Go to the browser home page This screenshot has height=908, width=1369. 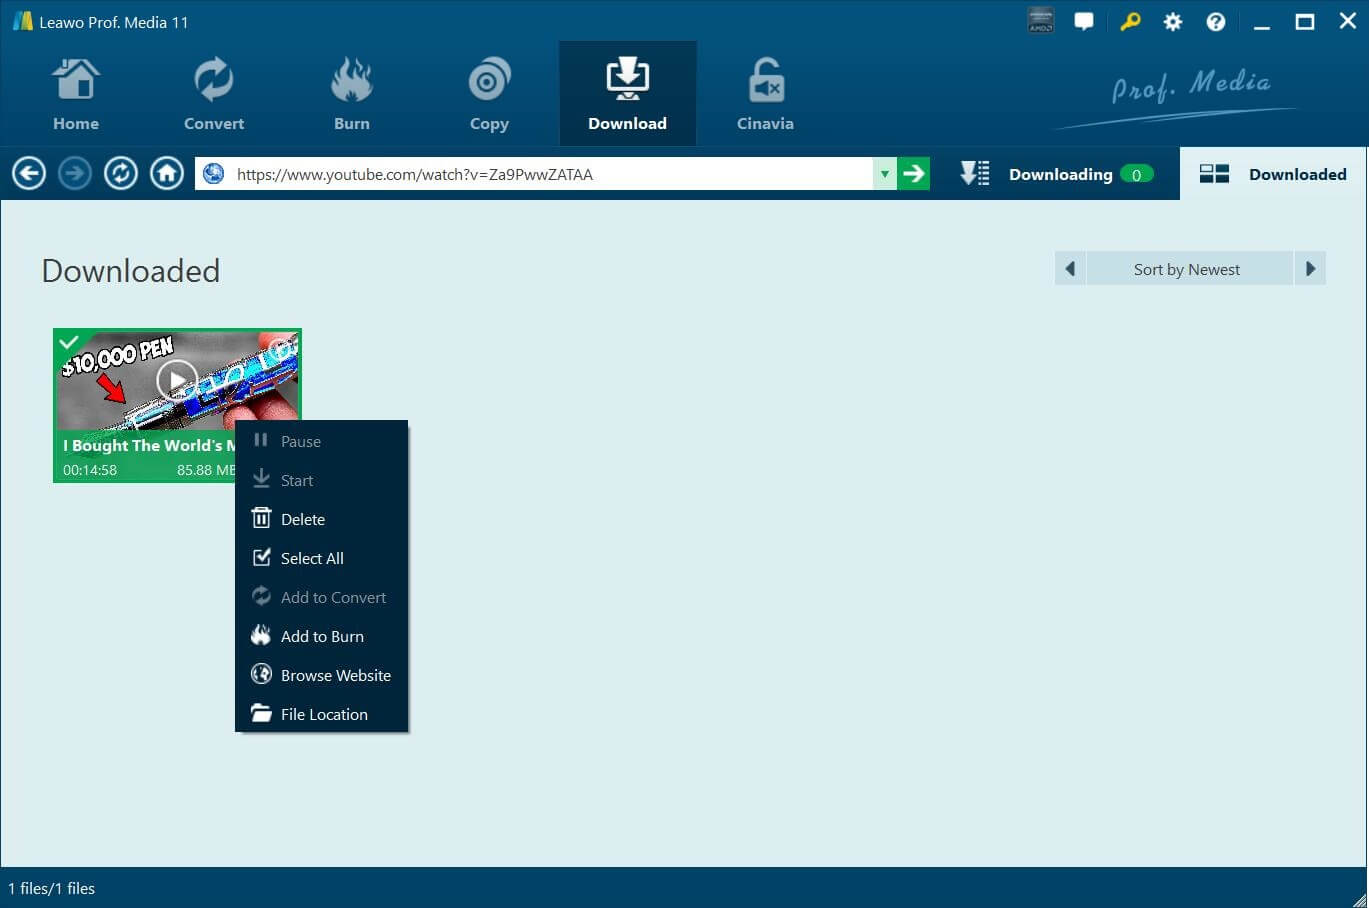(167, 174)
